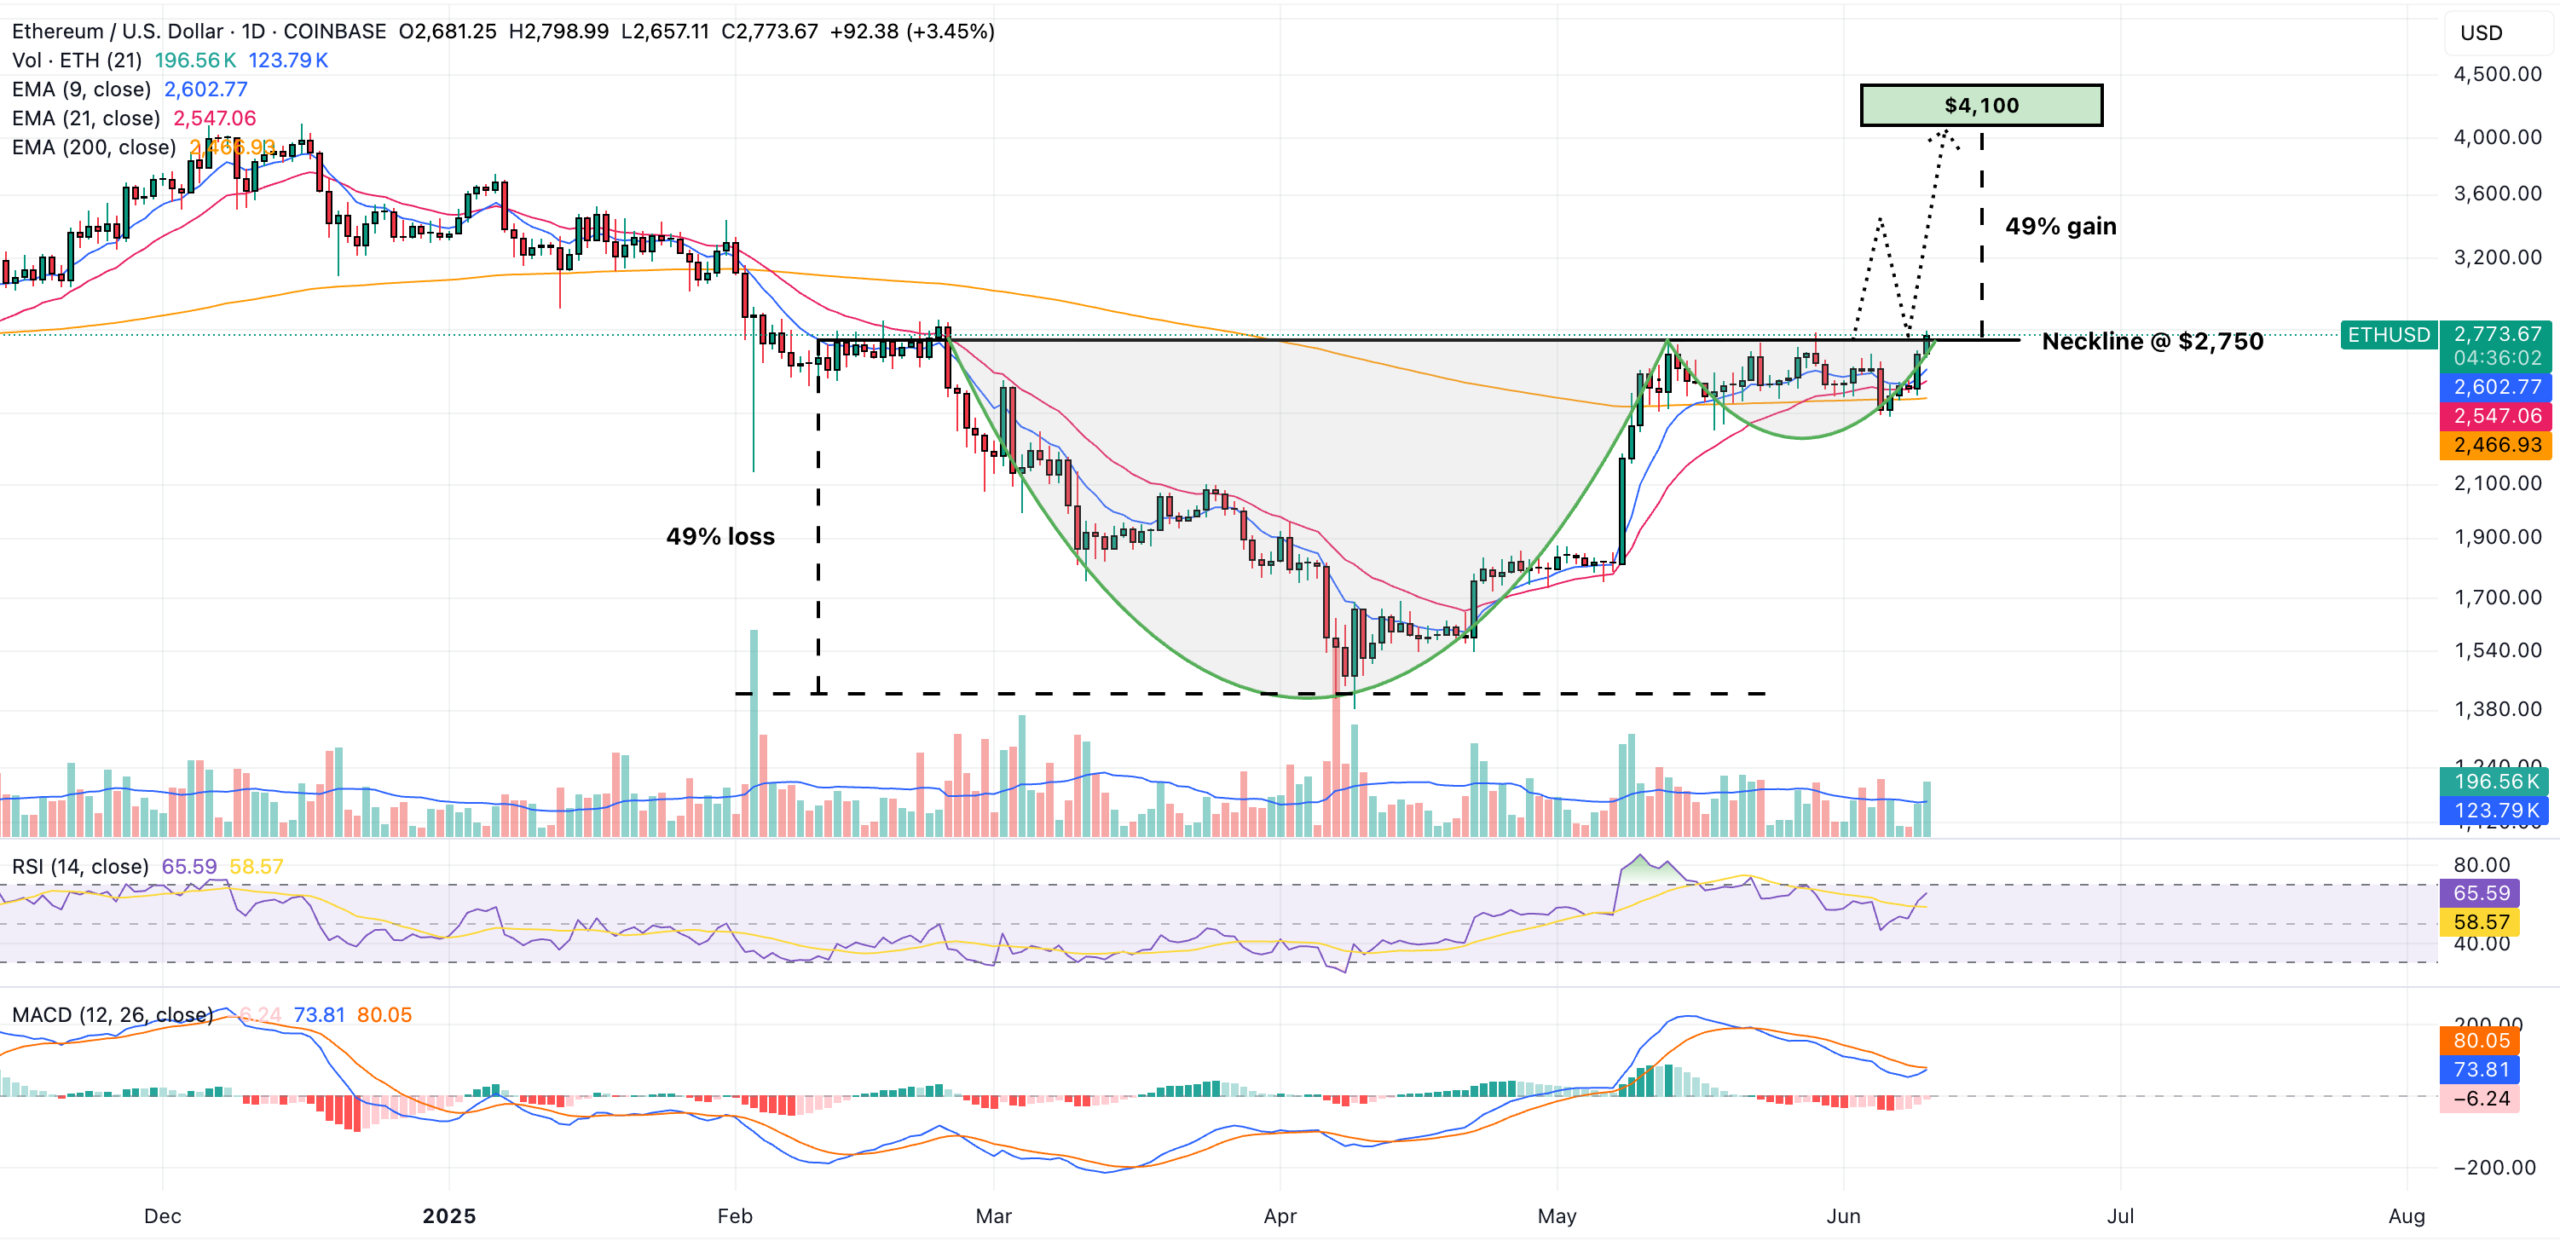2560x1241 pixels.
Task: Click the RSI value tag 65.59
Action: point(2481,893)
